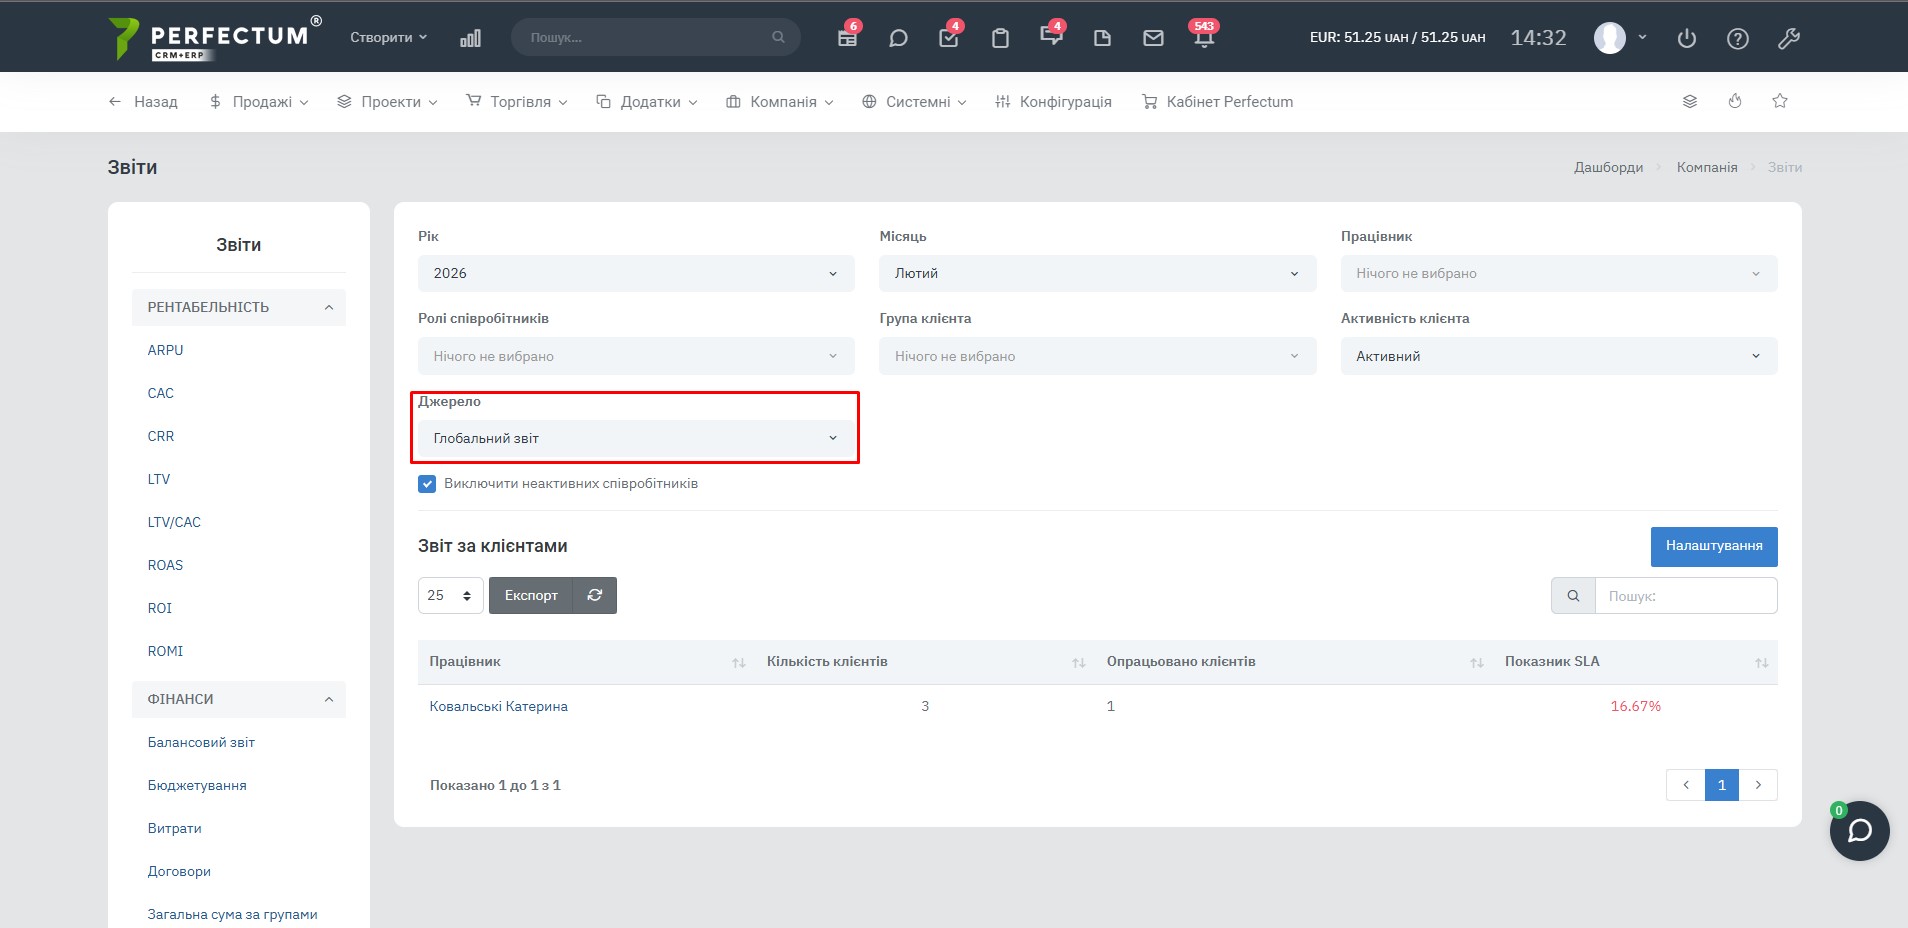Open the bar chart statistics icon

[470, 38]
